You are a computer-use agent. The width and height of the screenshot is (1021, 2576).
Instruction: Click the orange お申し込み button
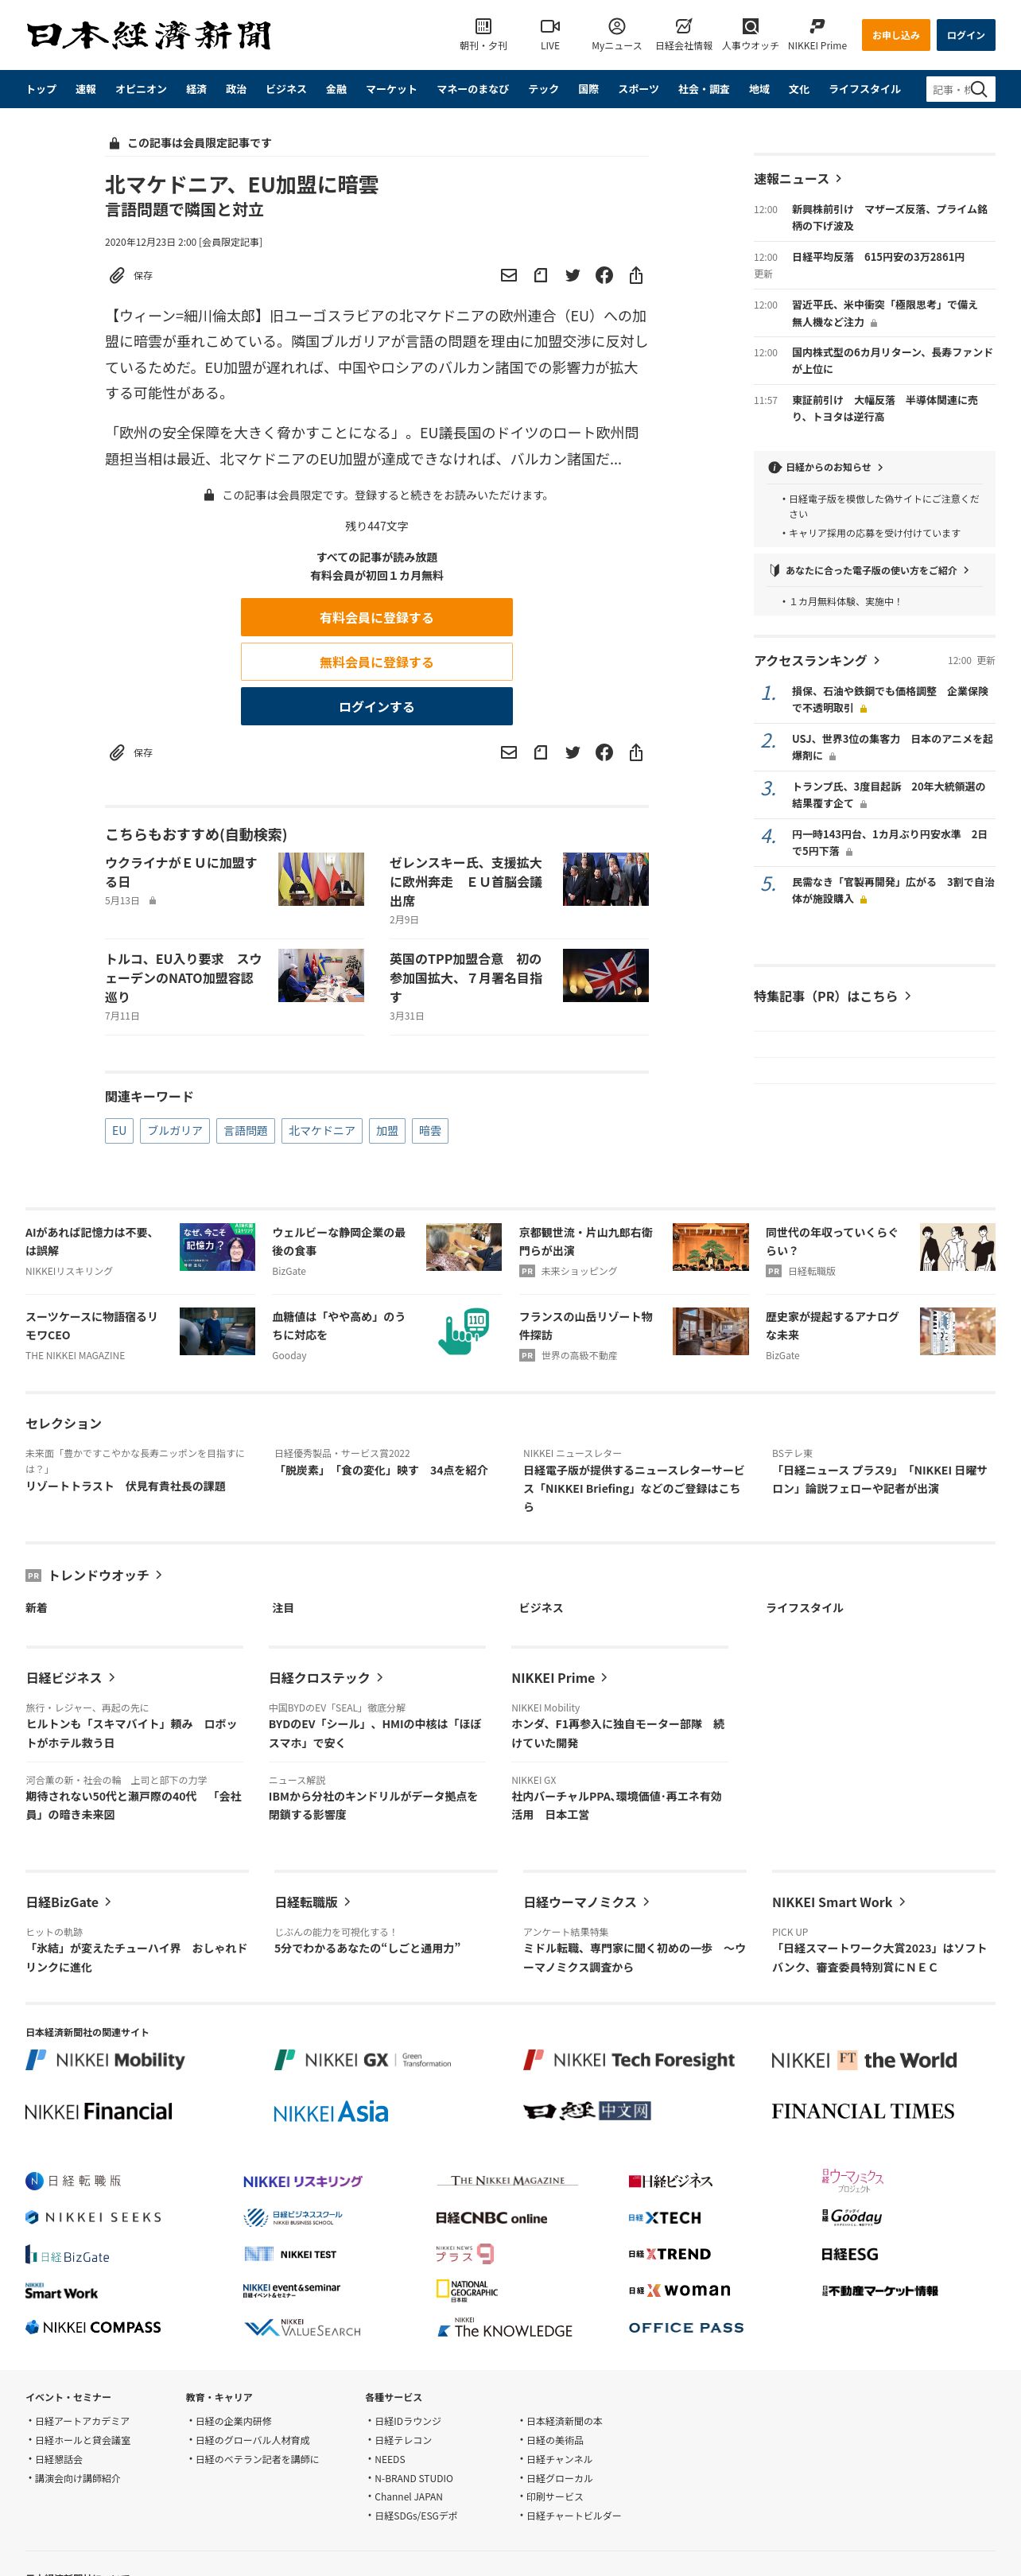tap(896, 35)
